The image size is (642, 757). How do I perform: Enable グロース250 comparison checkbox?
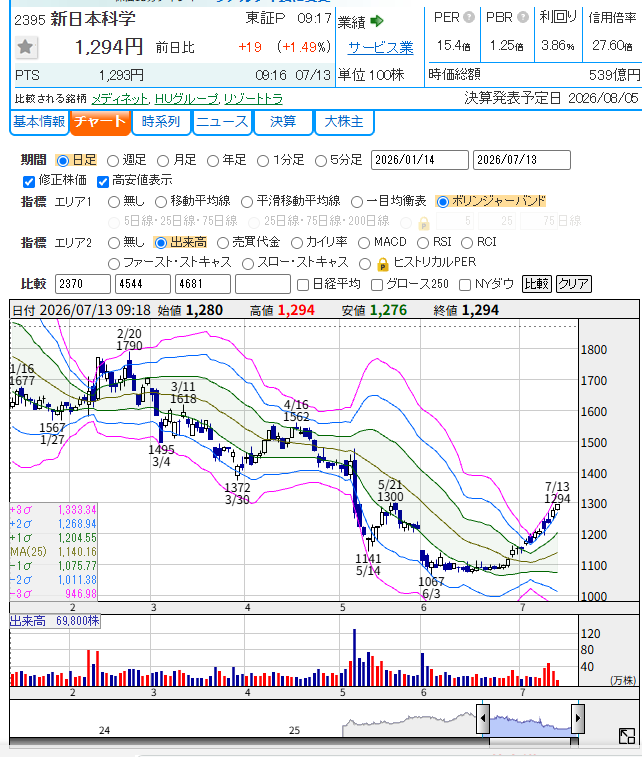(377, 285)
